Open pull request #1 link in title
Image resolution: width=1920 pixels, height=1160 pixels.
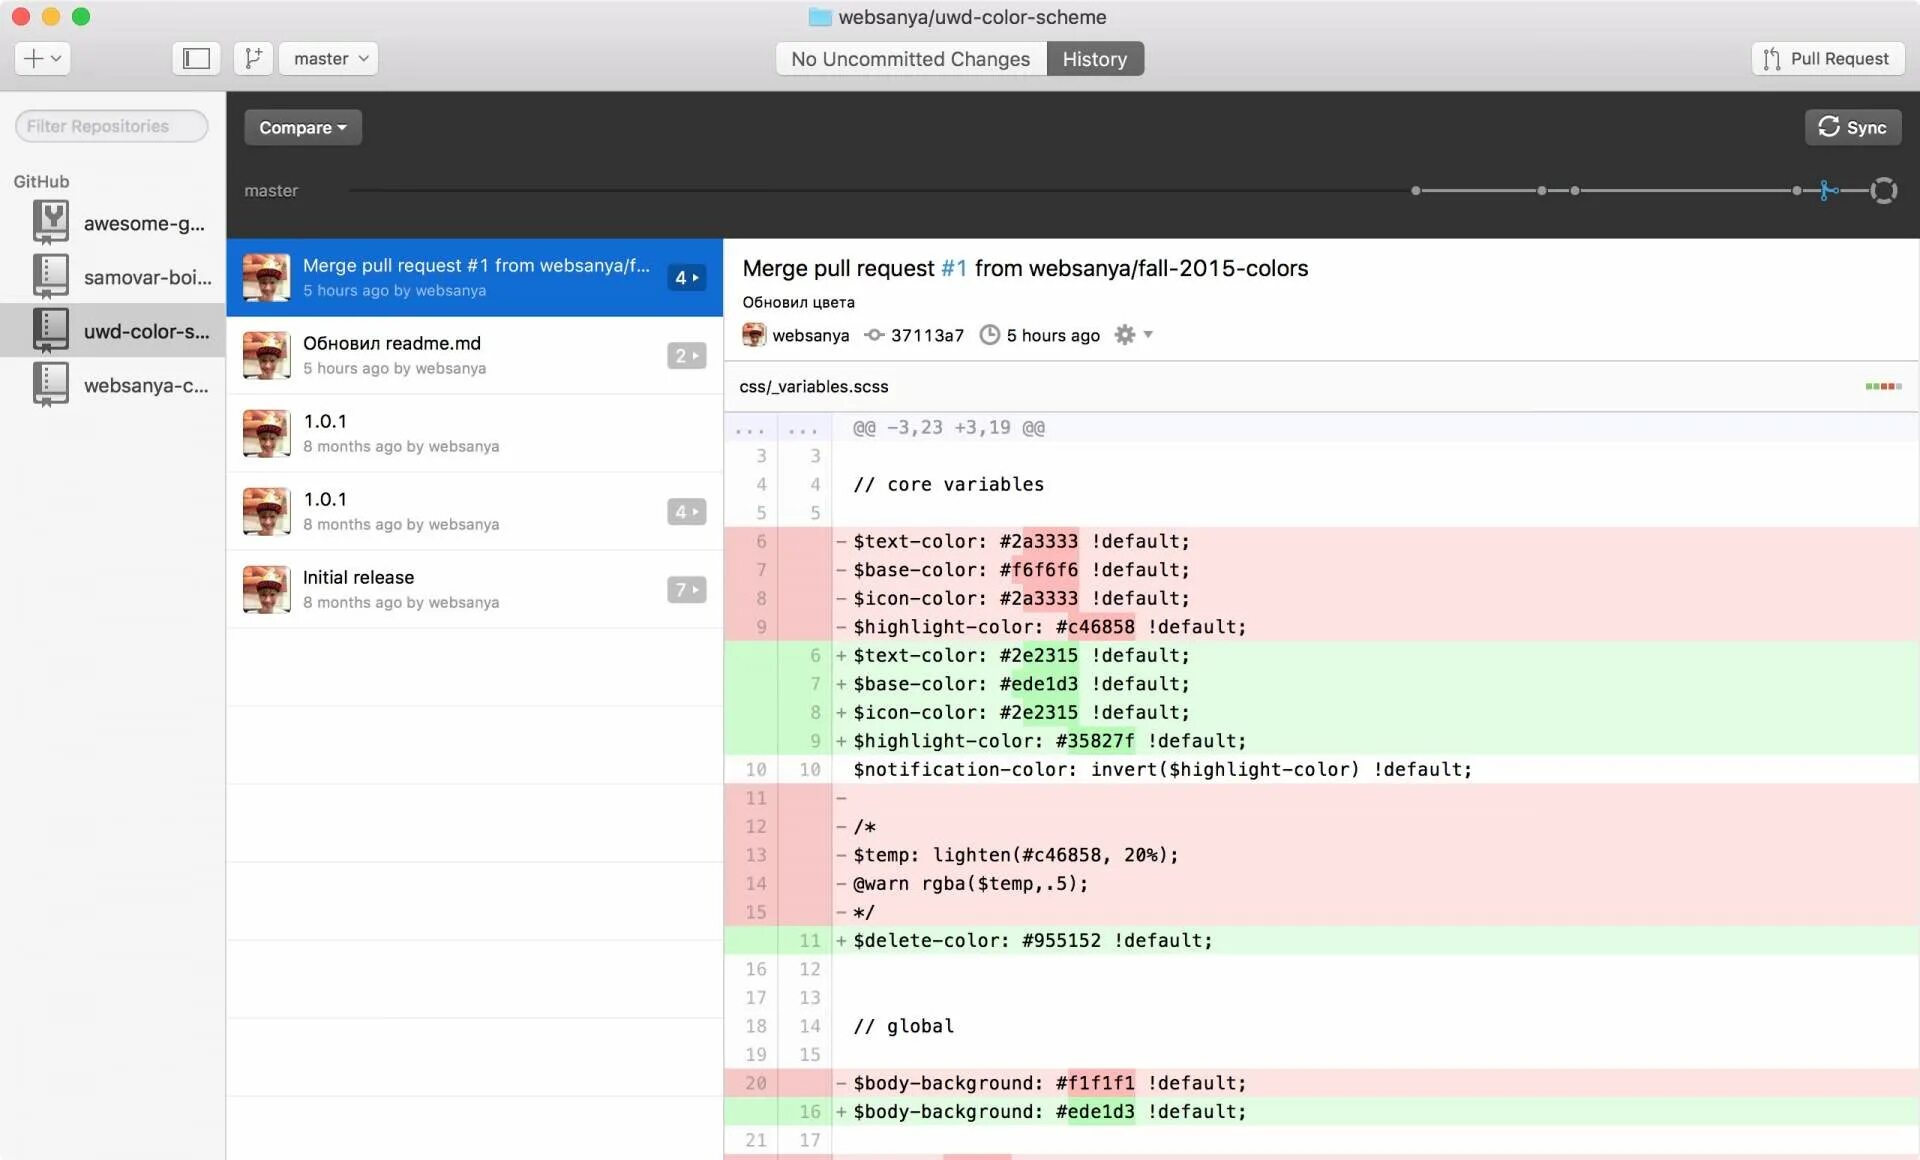(x=953, y=268)
